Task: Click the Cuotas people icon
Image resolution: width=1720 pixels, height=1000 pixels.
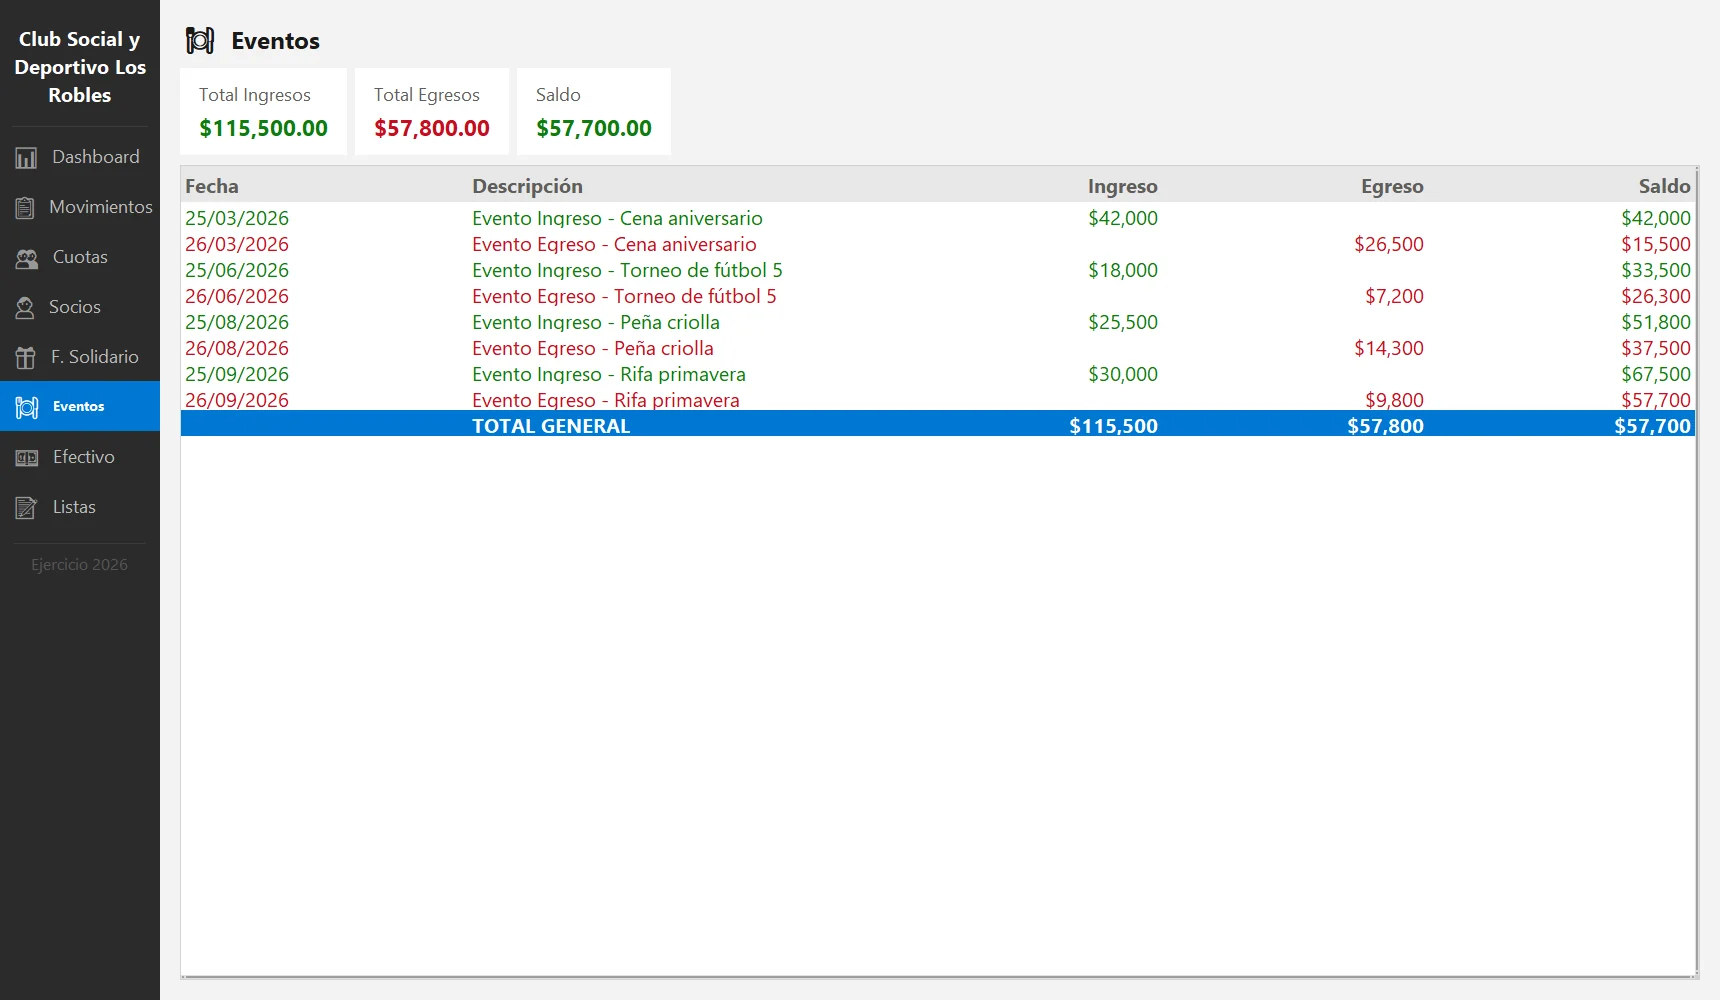Action: [x=27, y=257]
